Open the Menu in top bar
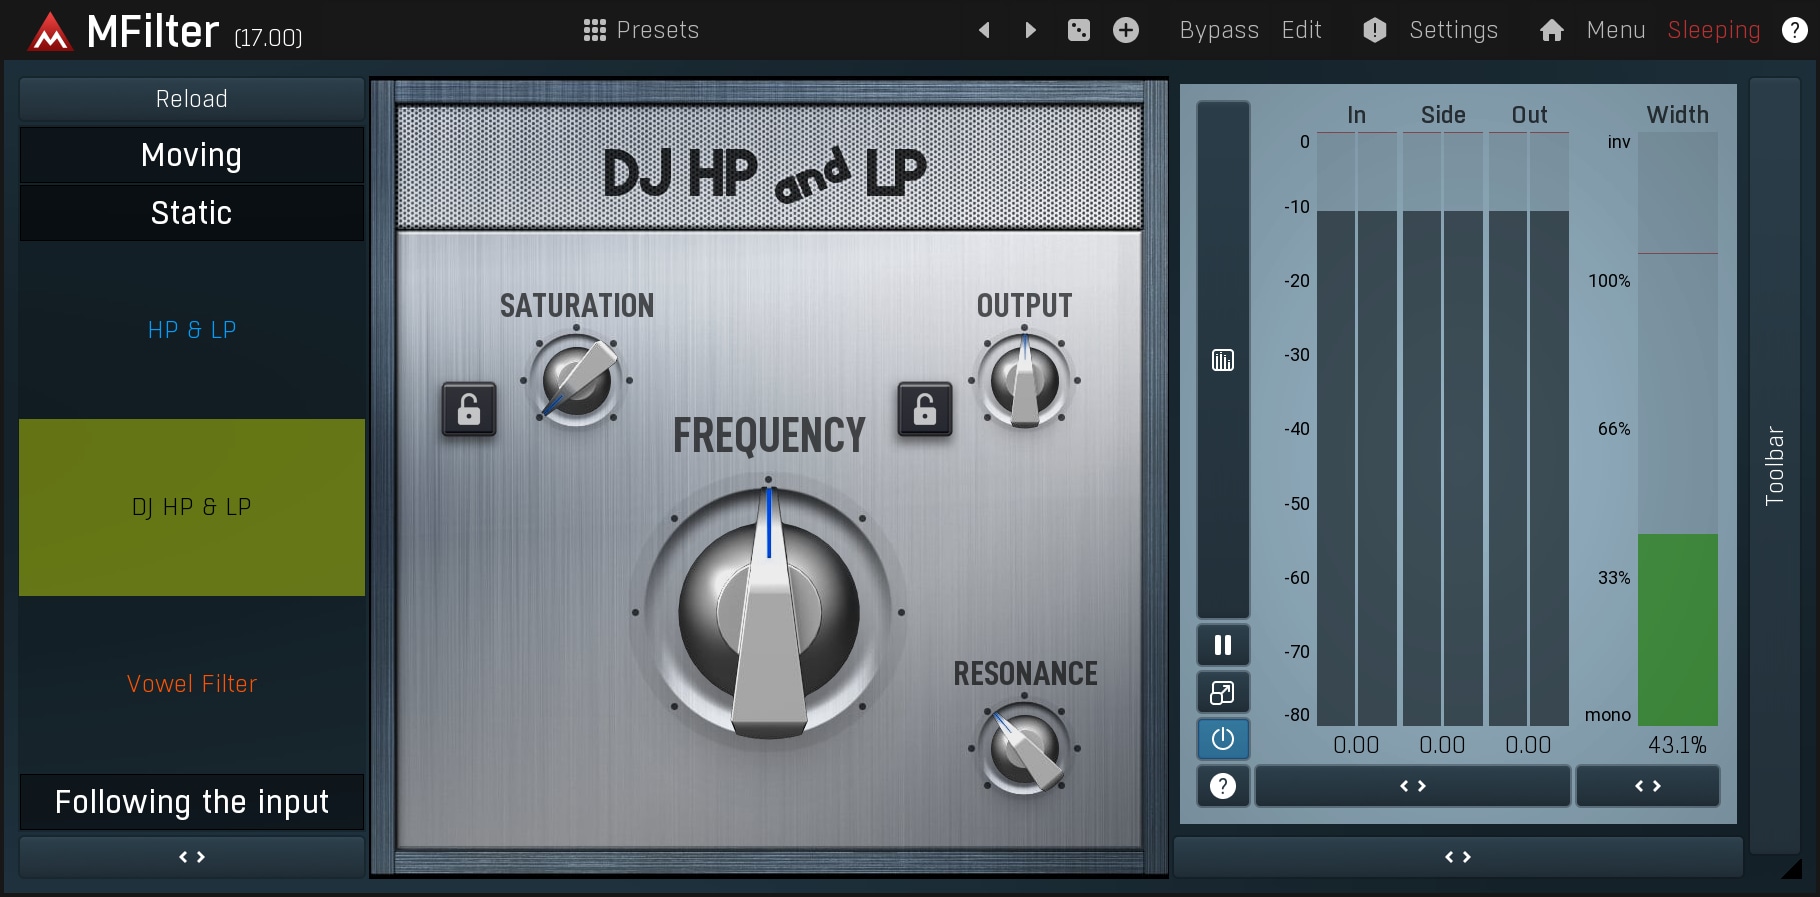The width and height of the screenshot is (1820, 897). pos(1615,30)
